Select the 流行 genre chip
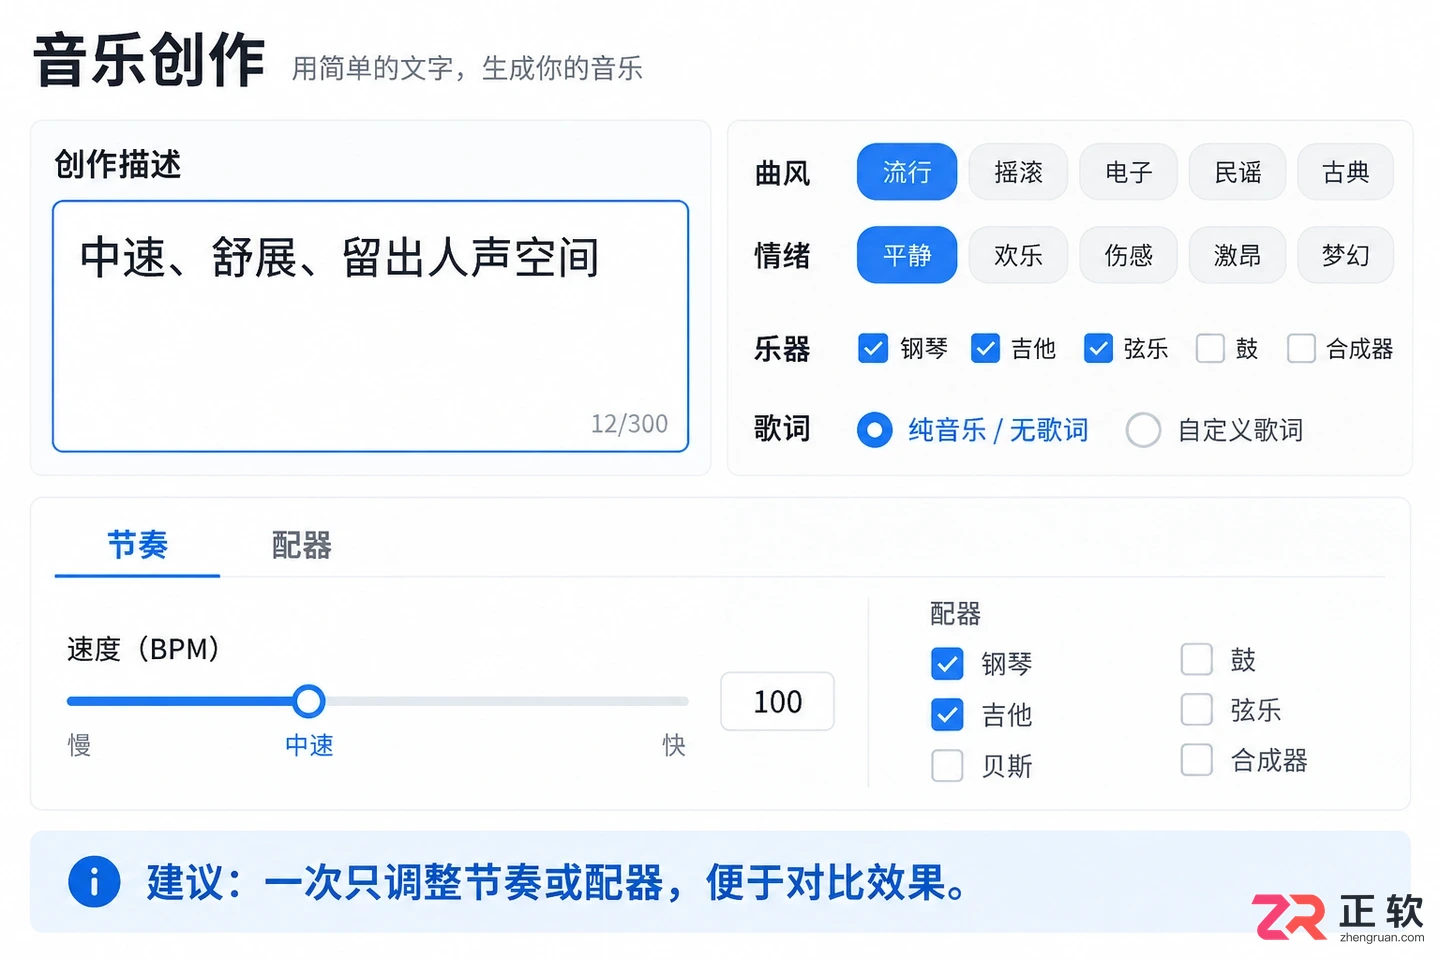Image resolution: width=1440 pixels, height=960 pixels. click(x=906, y=172)
